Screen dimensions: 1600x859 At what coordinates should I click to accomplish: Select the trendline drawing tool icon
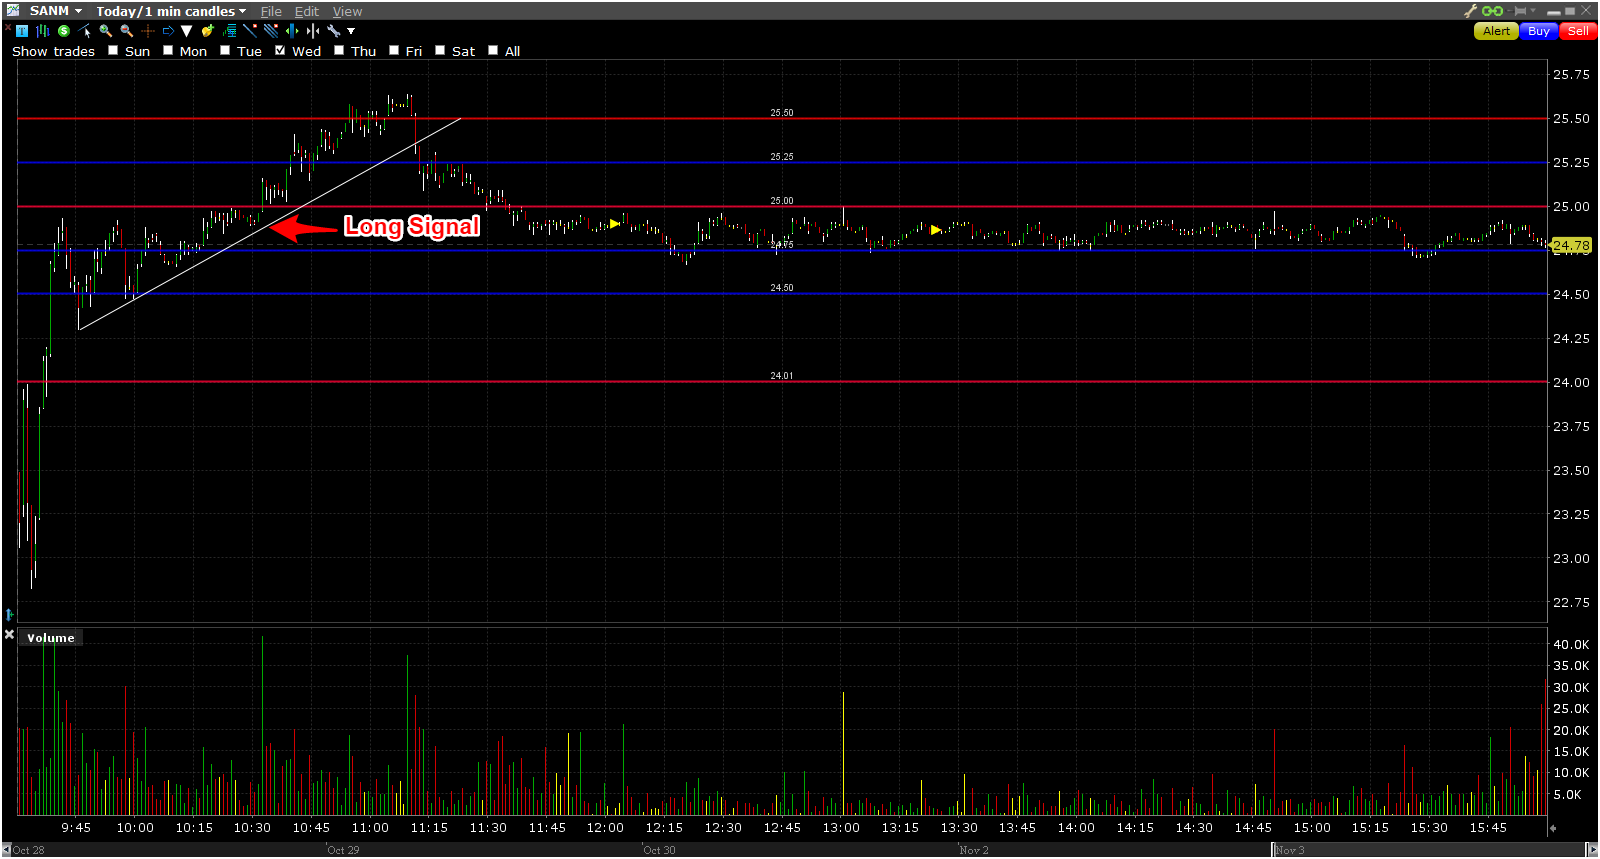coord(250,31)
